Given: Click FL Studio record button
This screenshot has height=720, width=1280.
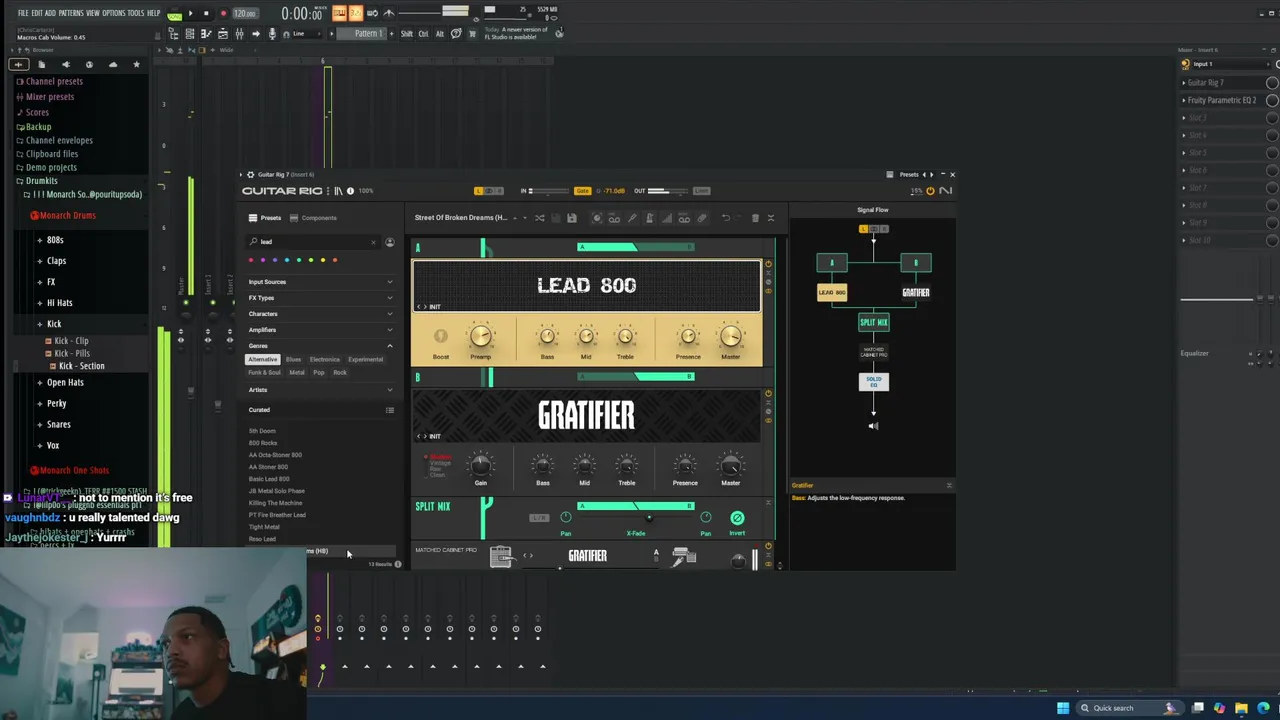Looking at the screenshot, I should click(222, 13).
